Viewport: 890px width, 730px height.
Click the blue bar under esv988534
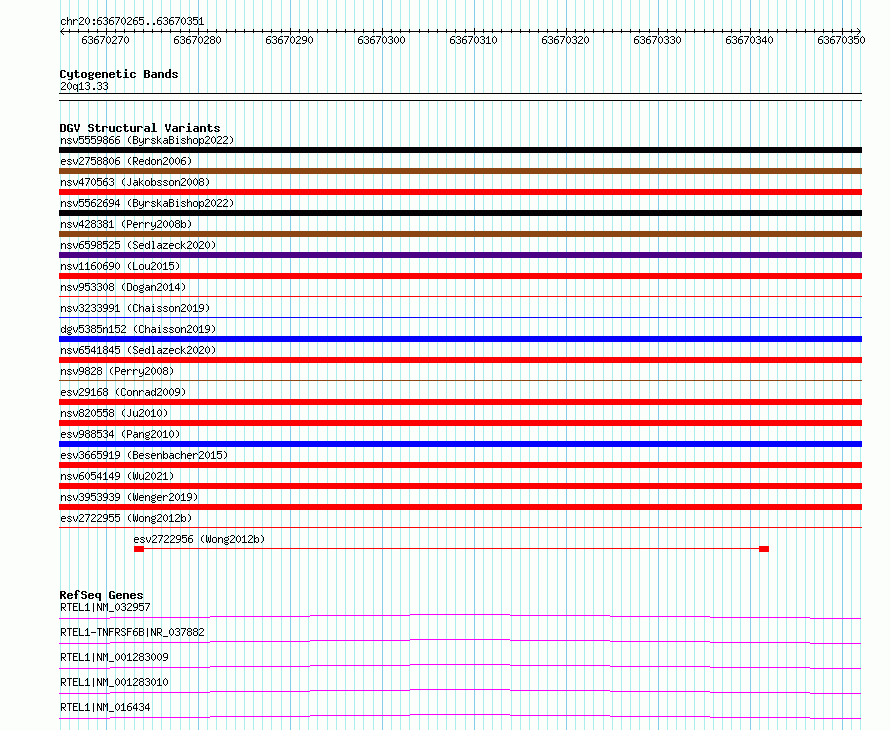point(460,444)
